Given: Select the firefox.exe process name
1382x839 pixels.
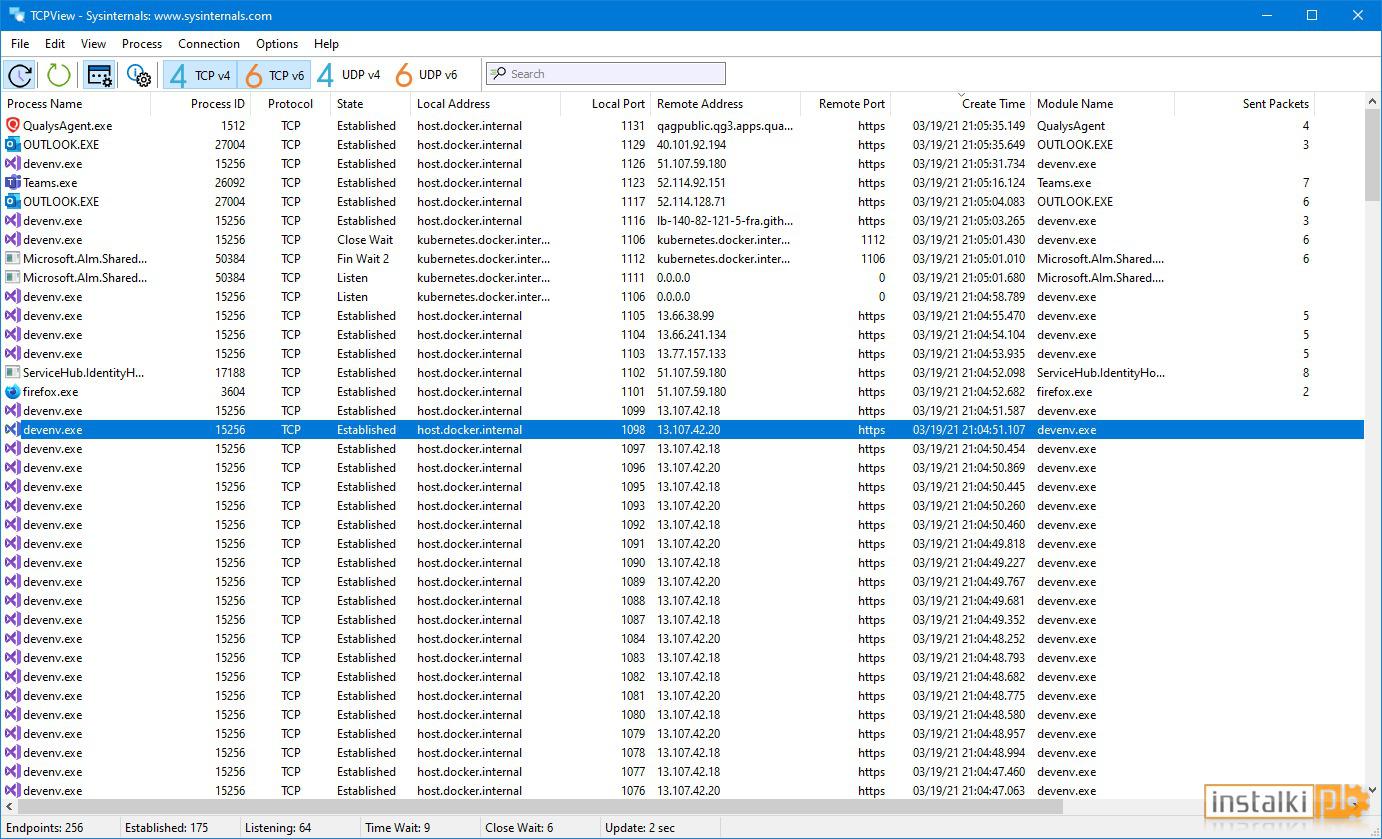Looking at the screenshot, I should [x=50, y=392].
